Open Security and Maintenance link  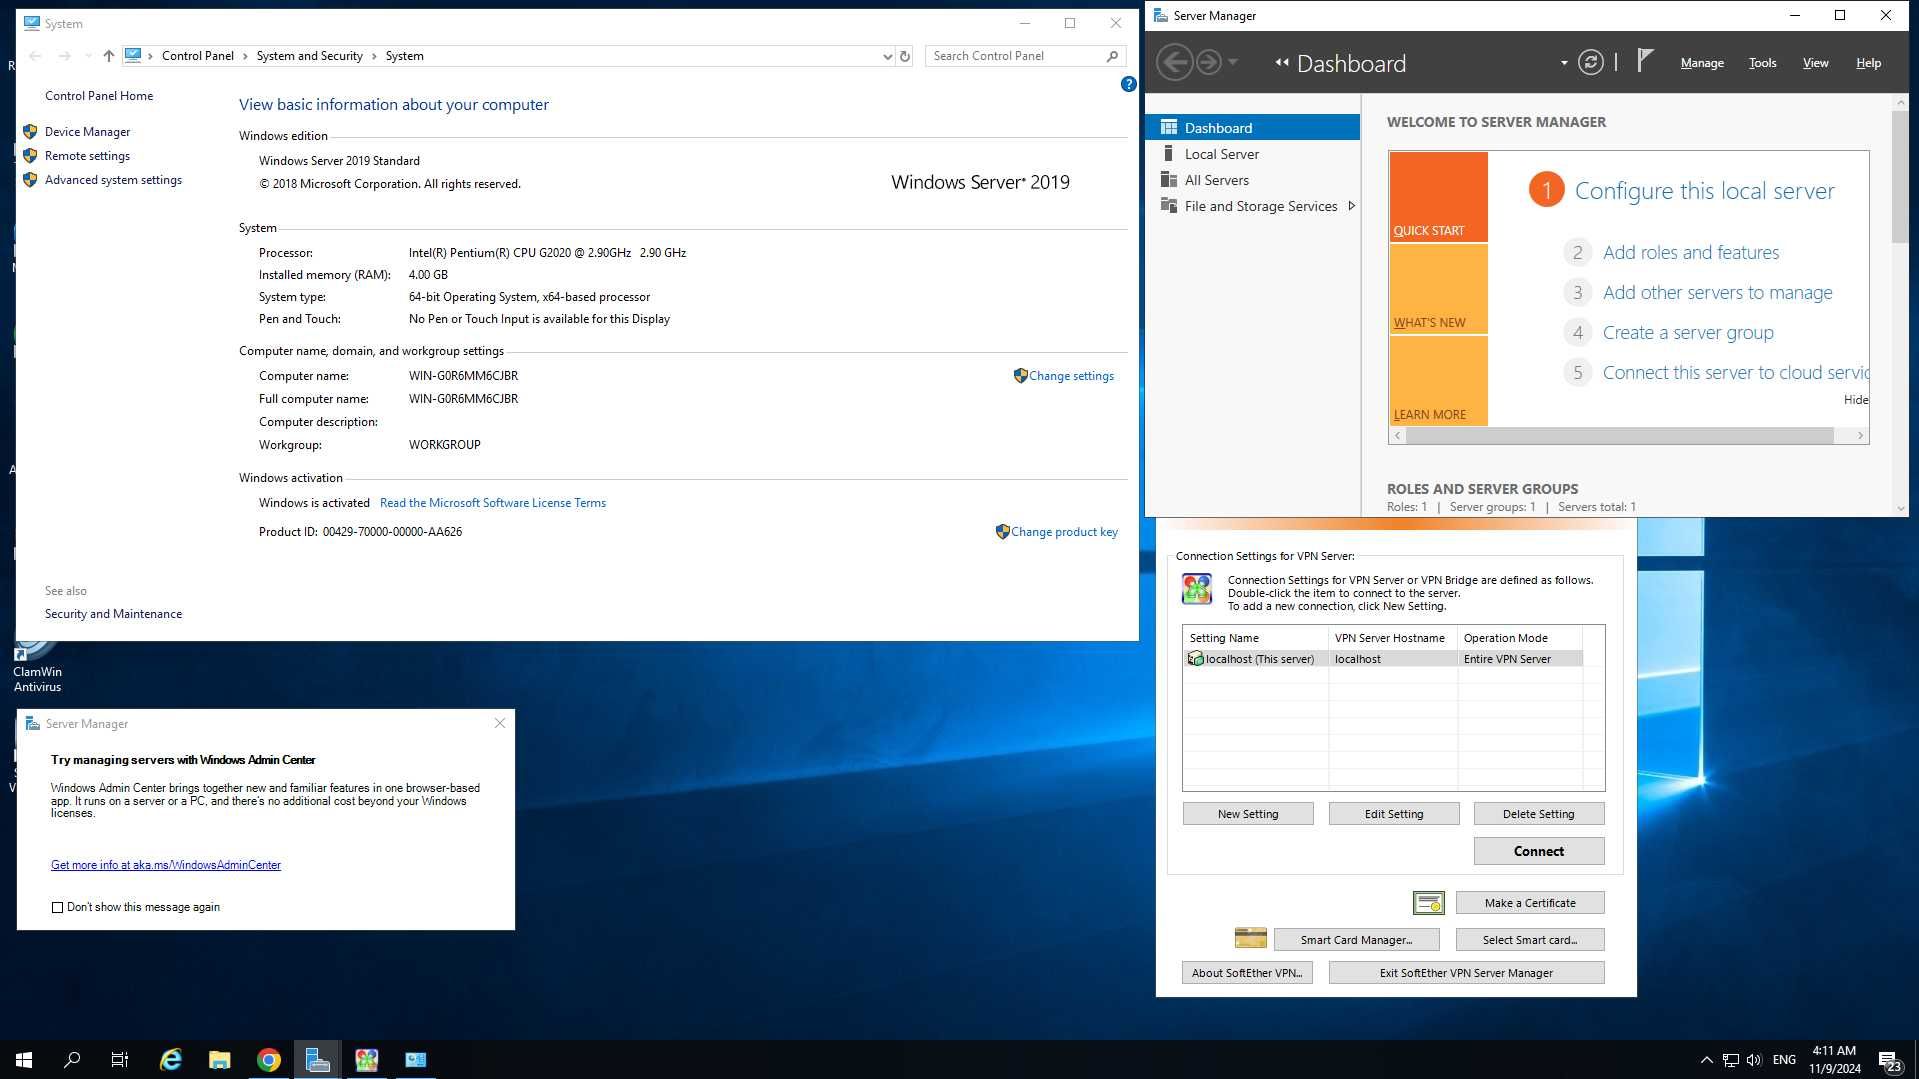click(113, 614)
